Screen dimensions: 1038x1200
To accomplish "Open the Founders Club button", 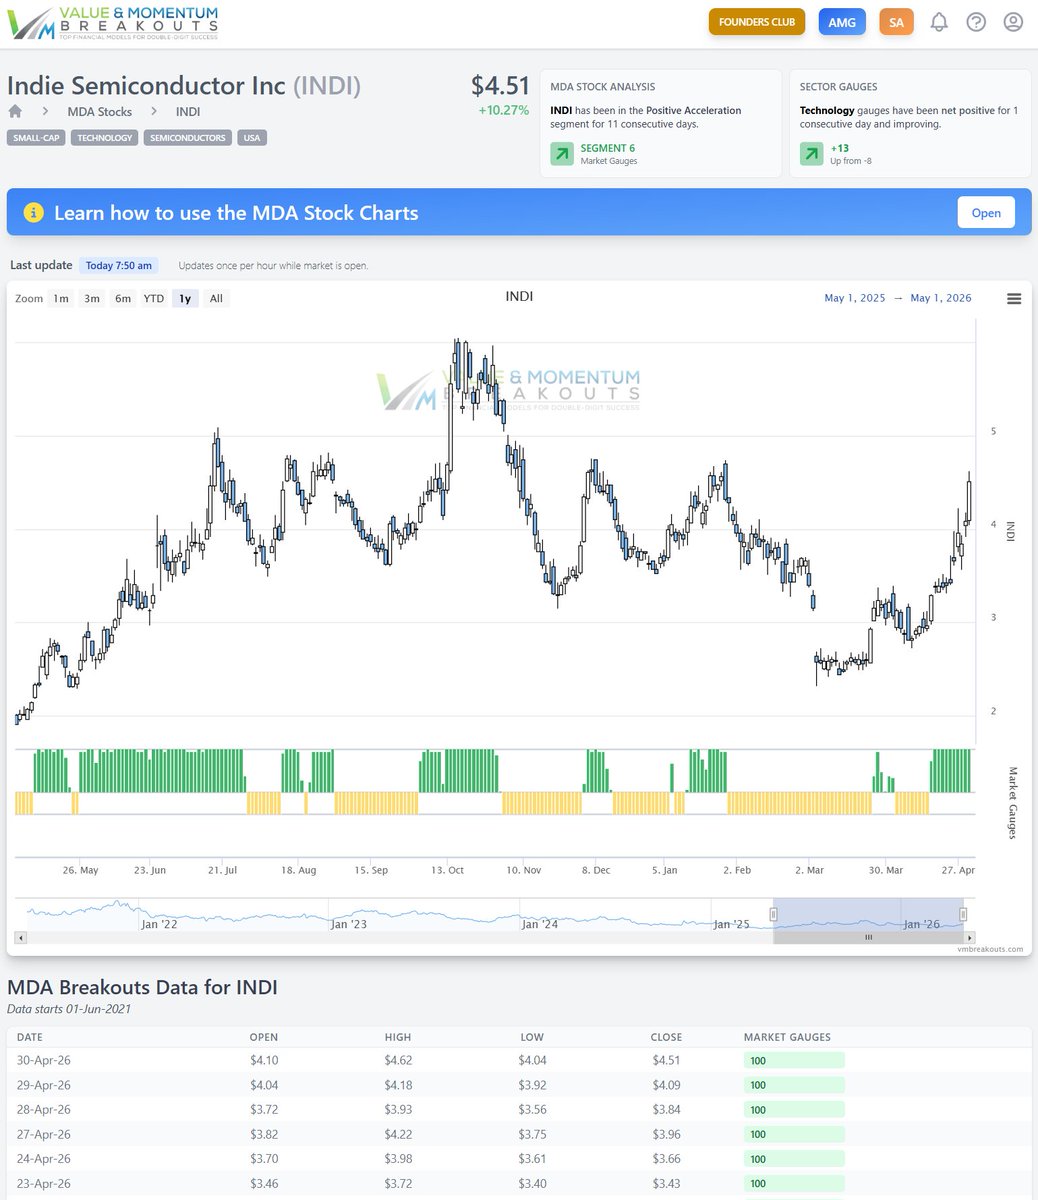I will 756,22.
